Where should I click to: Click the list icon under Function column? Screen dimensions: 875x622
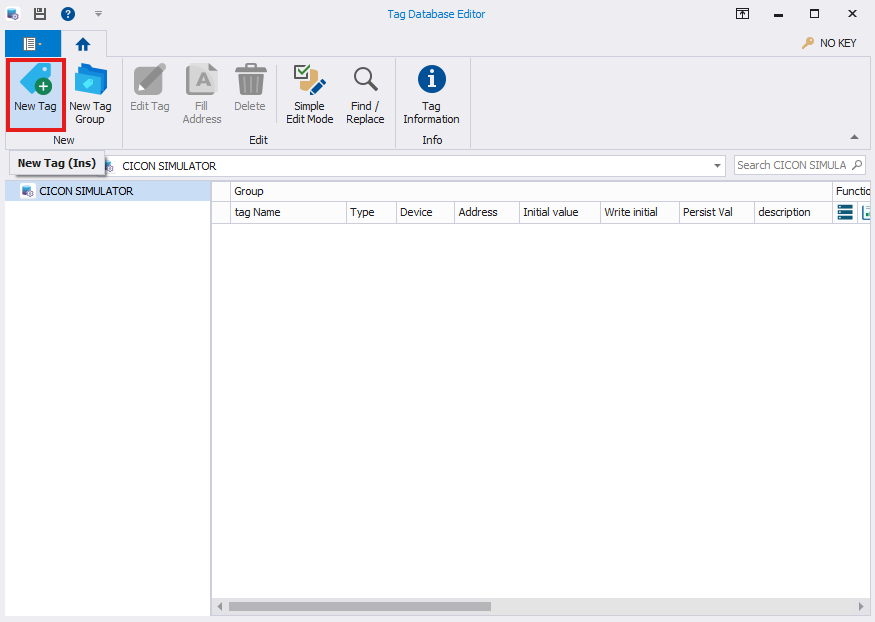click(845, 212)
